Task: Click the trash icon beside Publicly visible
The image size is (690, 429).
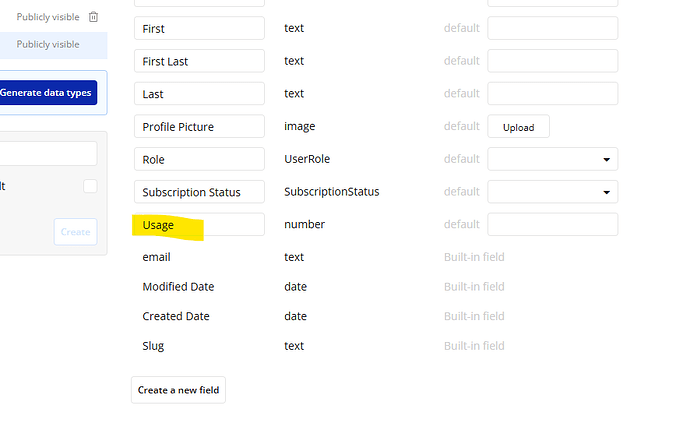Action: (94, 17)
